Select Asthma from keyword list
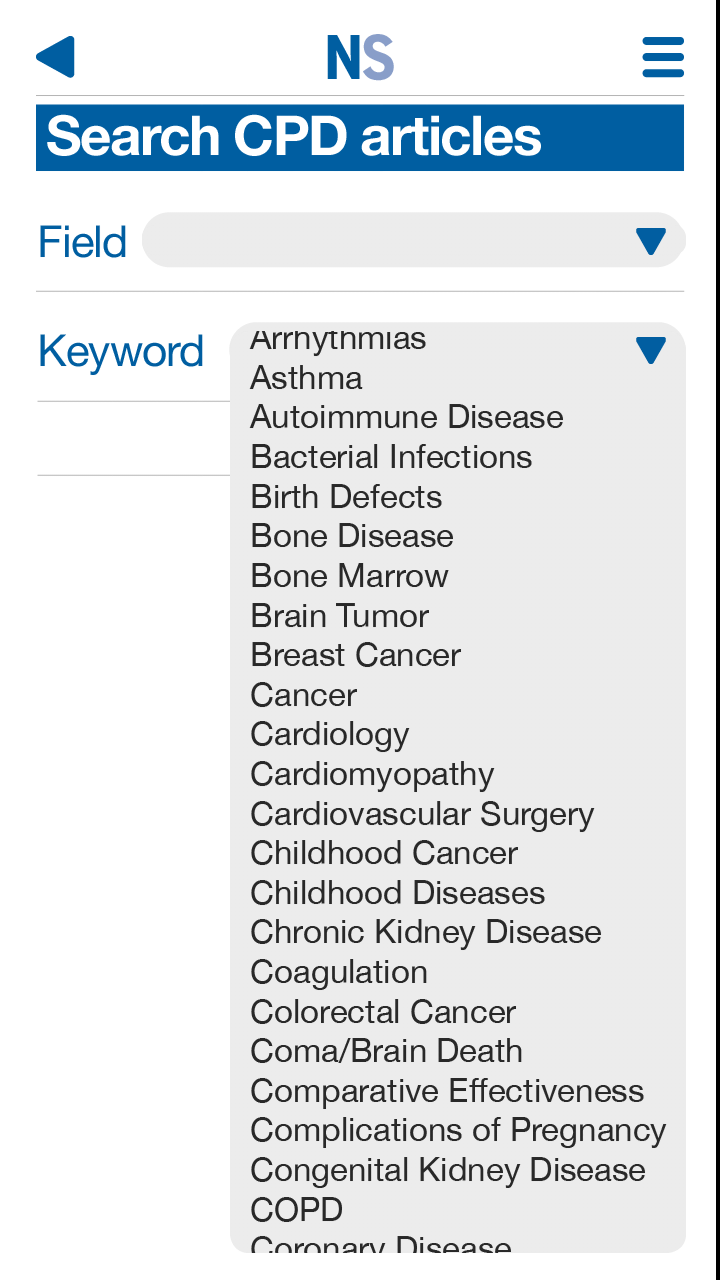 point(306,378)
